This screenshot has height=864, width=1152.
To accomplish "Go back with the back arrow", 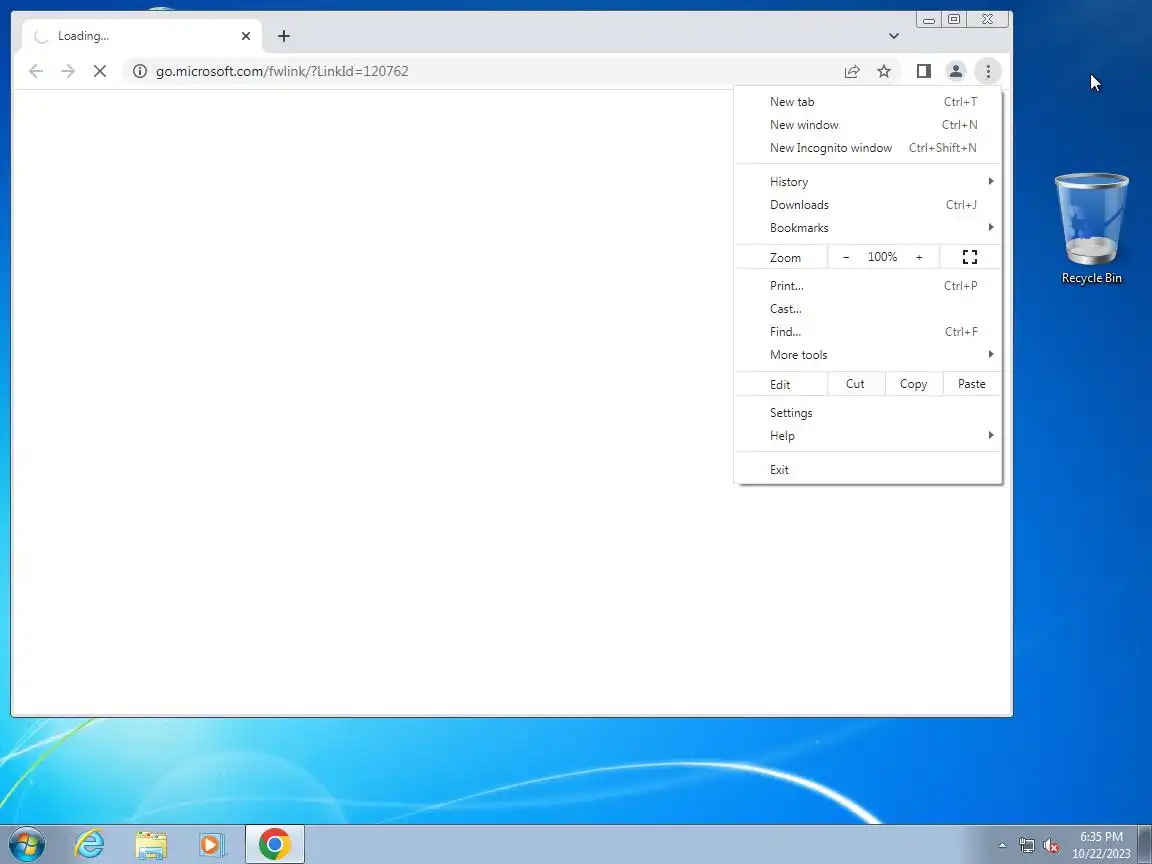I will point(35,71).
